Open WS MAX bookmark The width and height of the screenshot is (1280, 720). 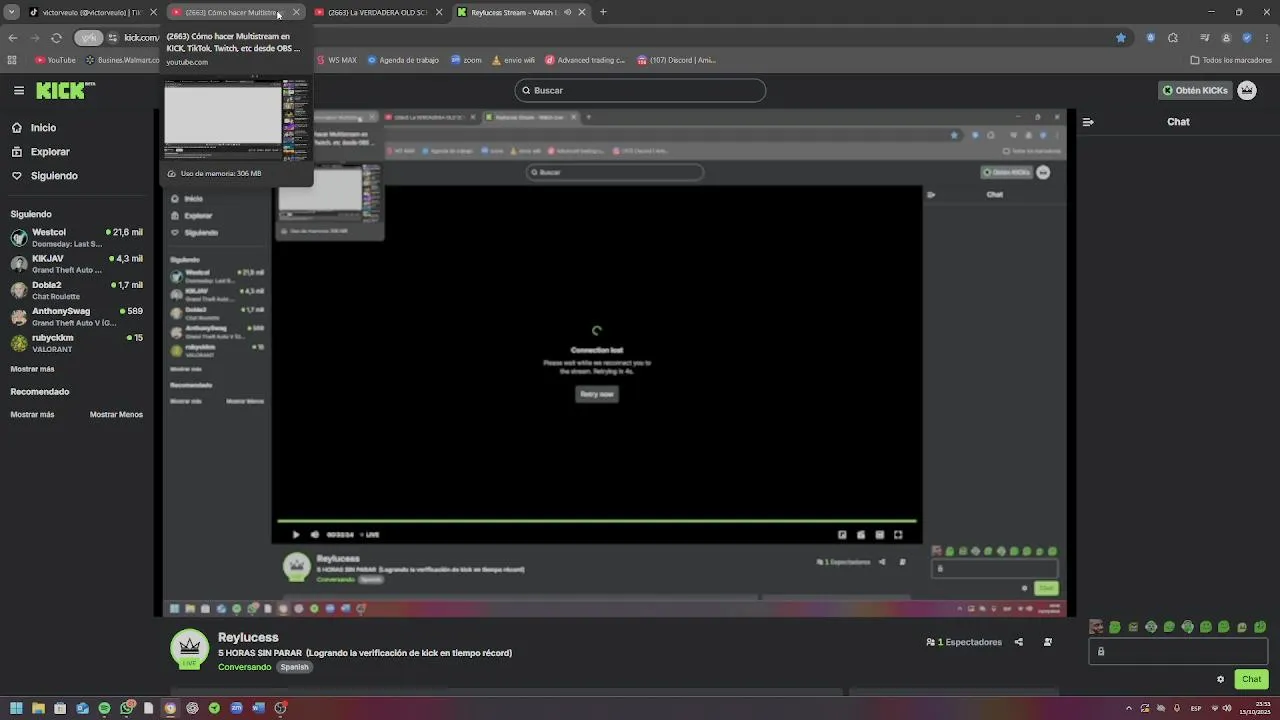[x=336, y=60]
